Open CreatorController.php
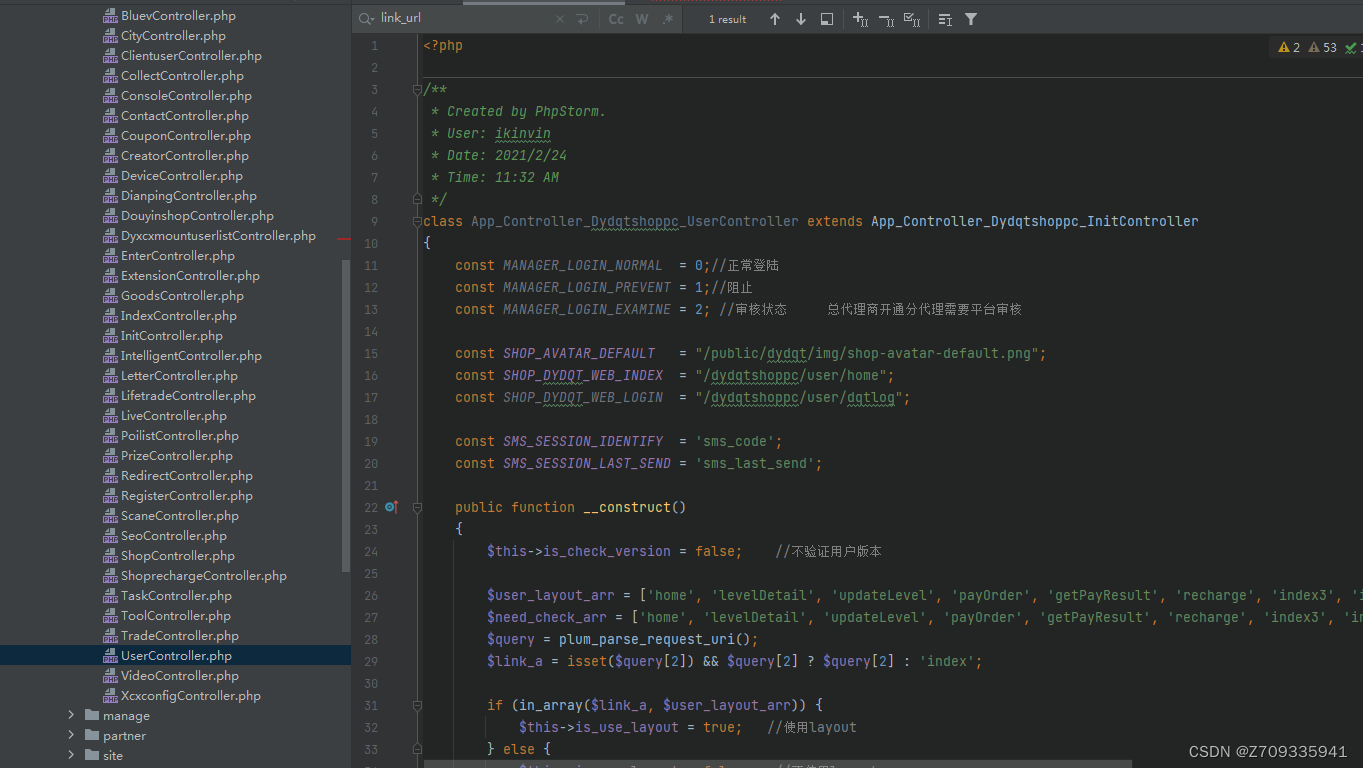The width and height of the screenshot is (1363, 768). pos(175,156)
